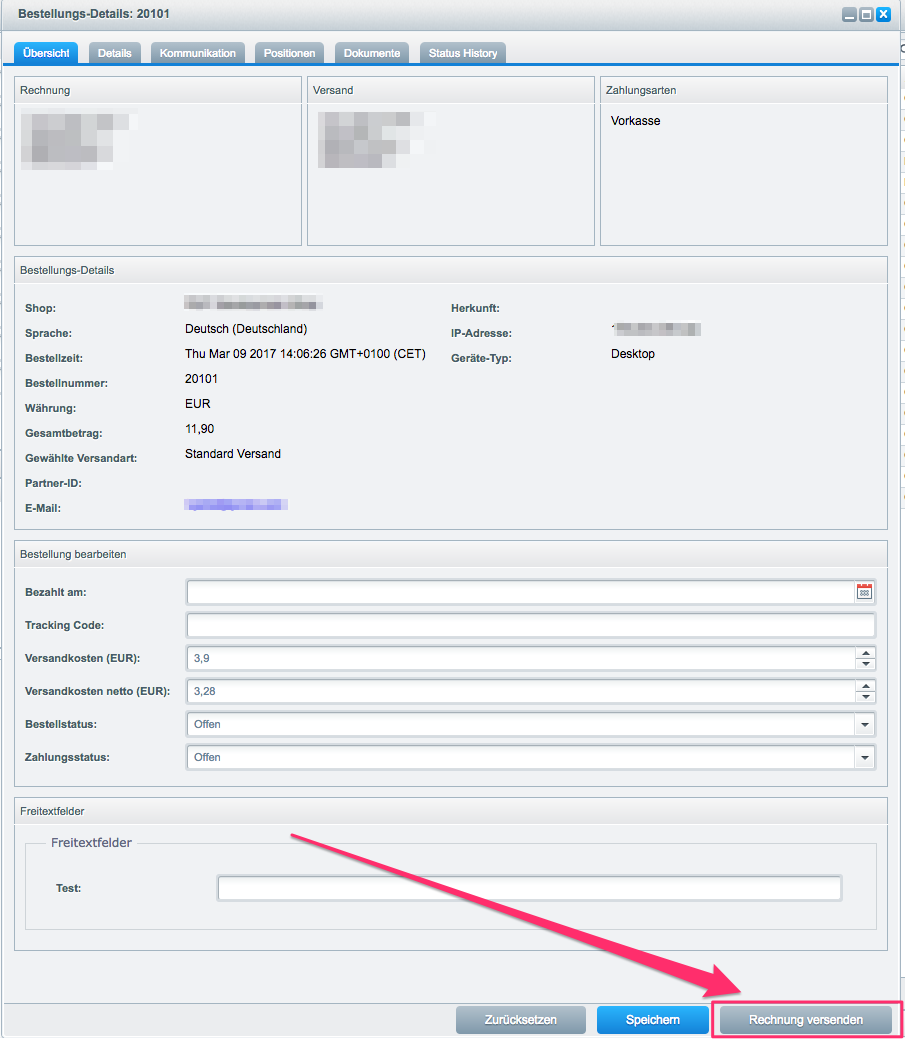Screen dimensions: 905x1039
Task: Click the Zurücksetzen button
Action: tap(521, 1020)
